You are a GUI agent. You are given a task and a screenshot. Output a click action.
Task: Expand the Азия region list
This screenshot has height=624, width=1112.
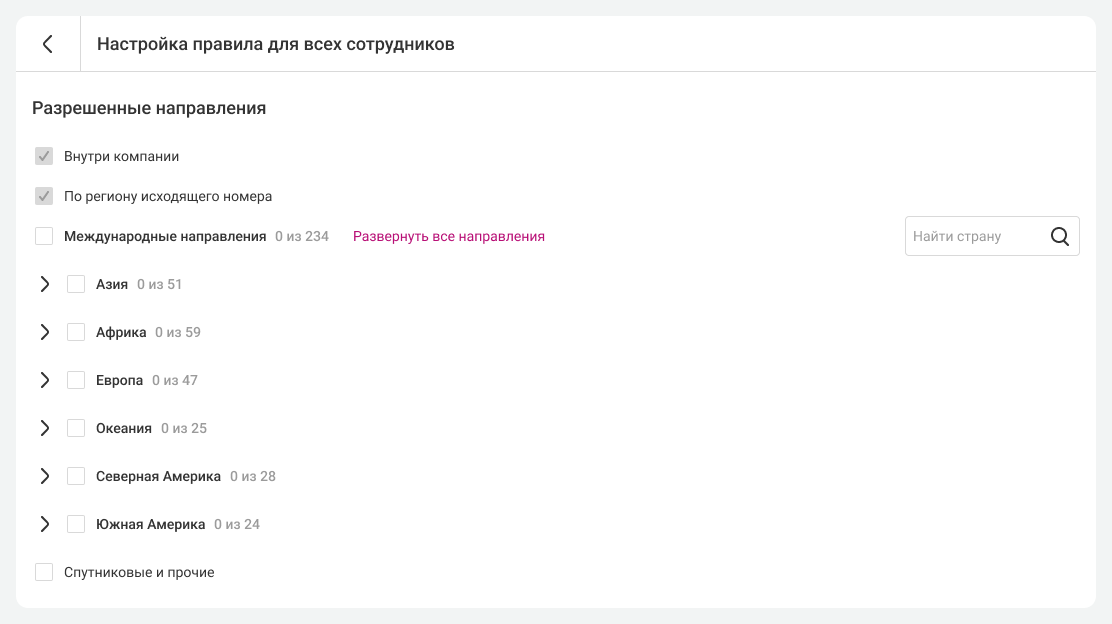pyautogui.click(x=44, y=284)
